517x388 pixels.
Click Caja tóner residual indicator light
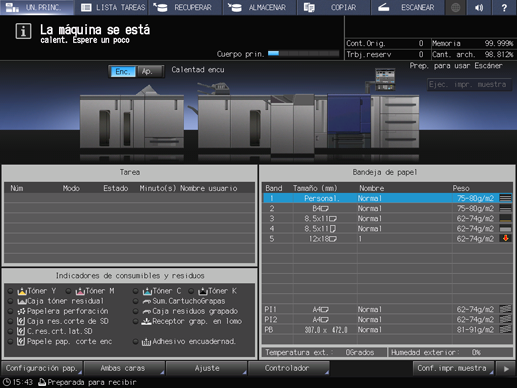11,301
